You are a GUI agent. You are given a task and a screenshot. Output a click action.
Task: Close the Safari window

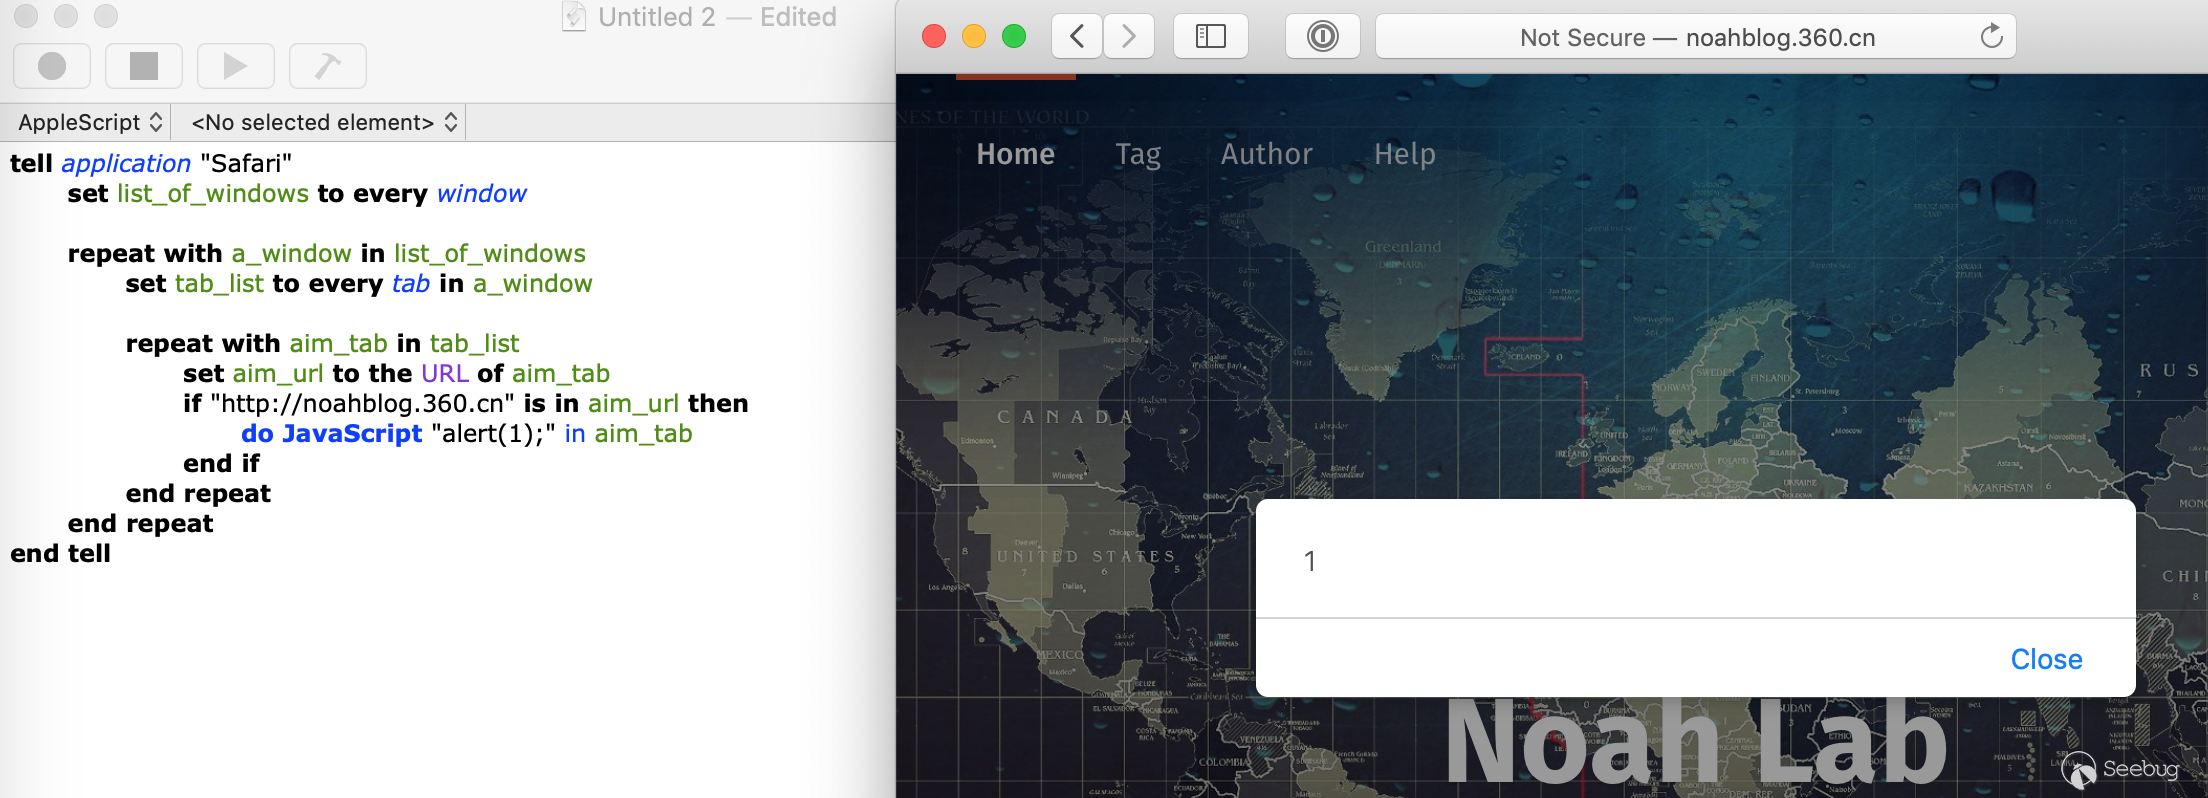[934, 37]
